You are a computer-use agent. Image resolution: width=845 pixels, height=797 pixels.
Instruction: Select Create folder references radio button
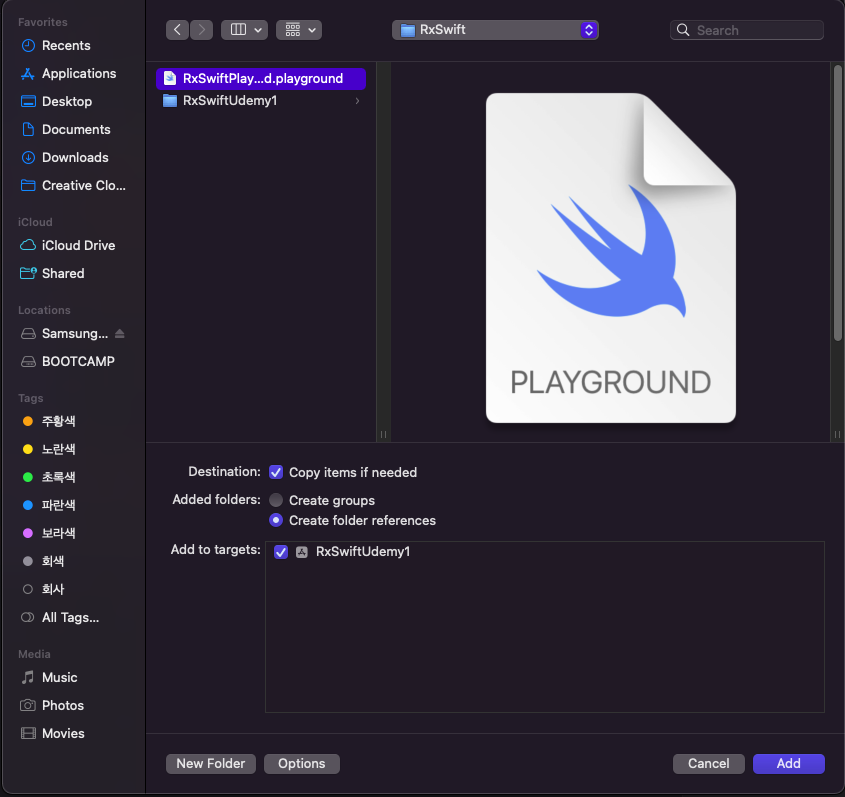pos(276,521)
